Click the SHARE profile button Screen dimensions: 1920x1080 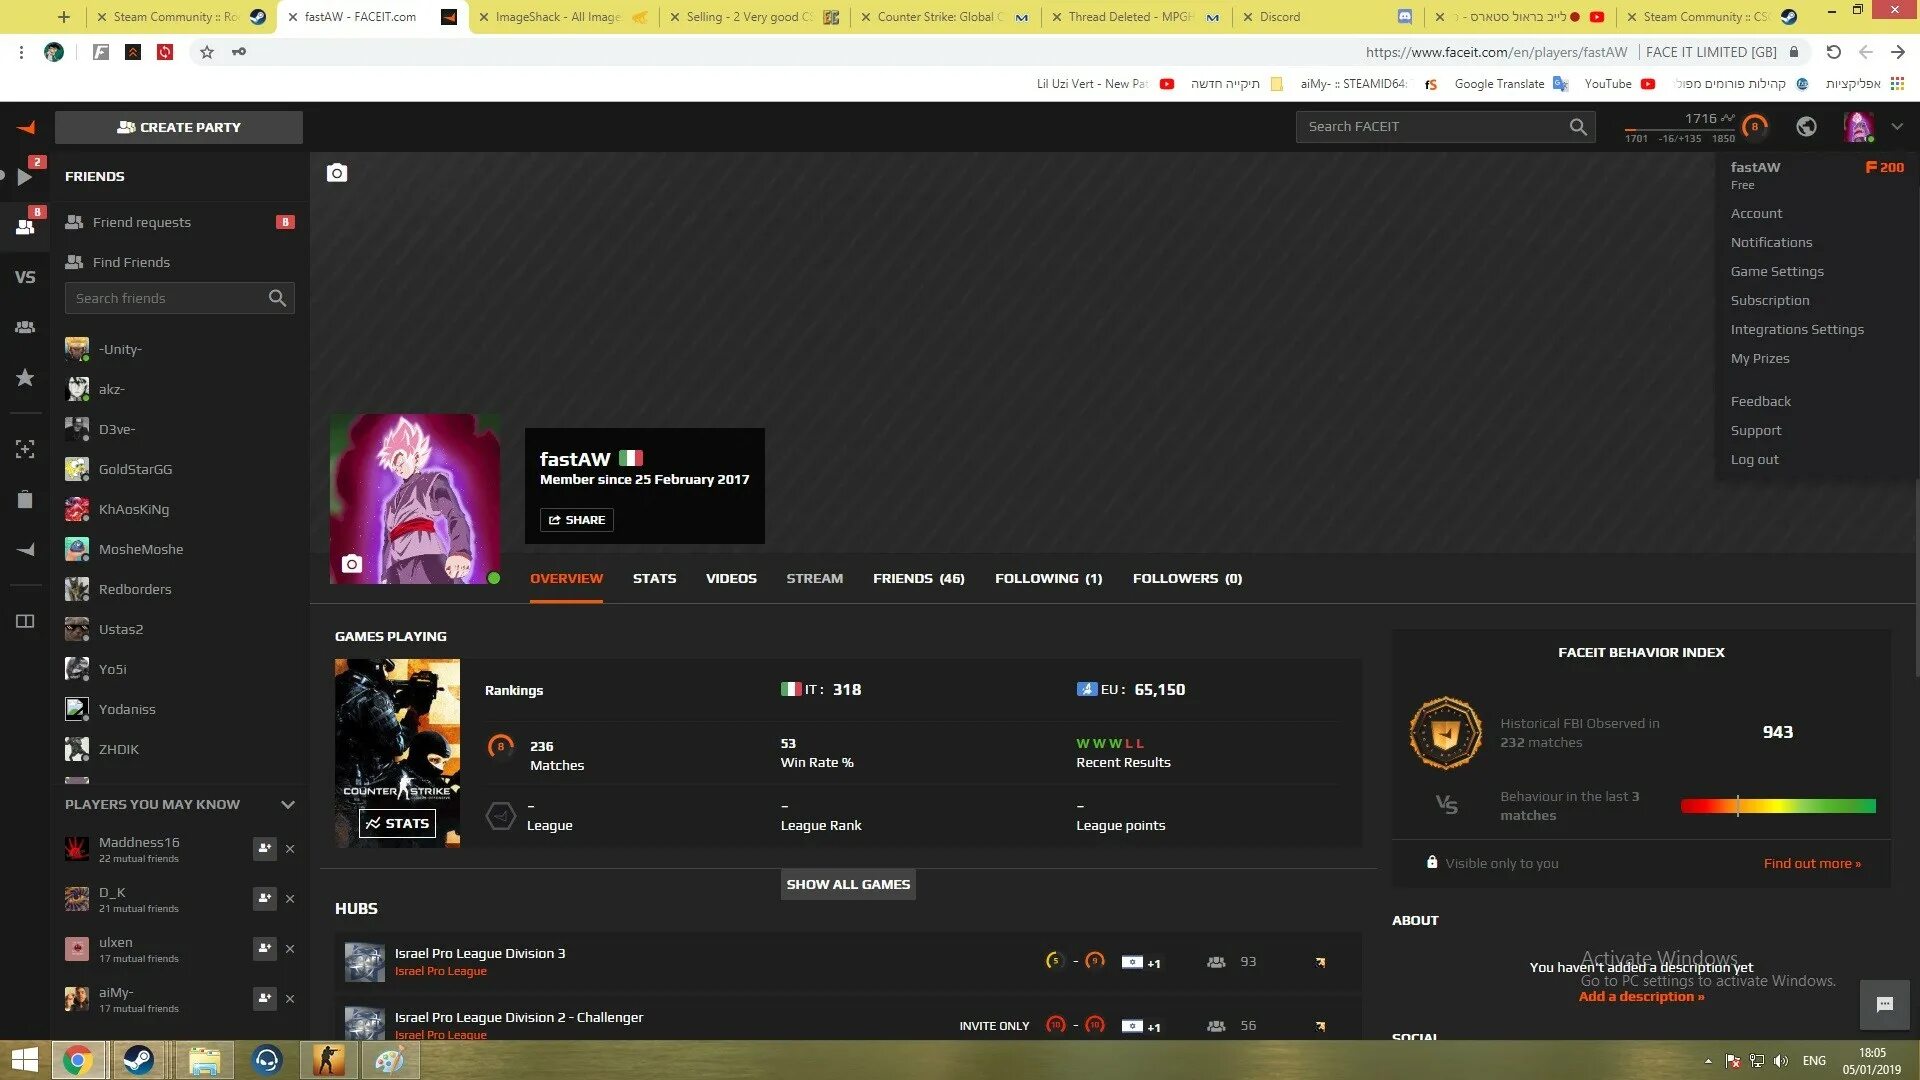[x=577, y=520]
